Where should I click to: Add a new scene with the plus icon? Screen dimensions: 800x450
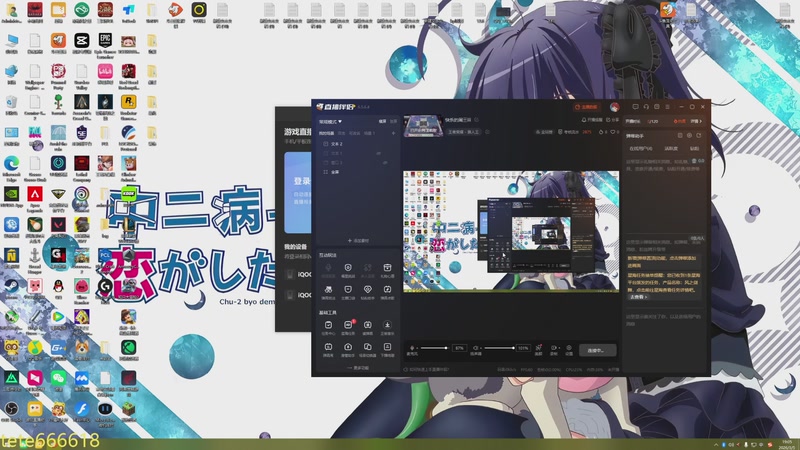393,133
